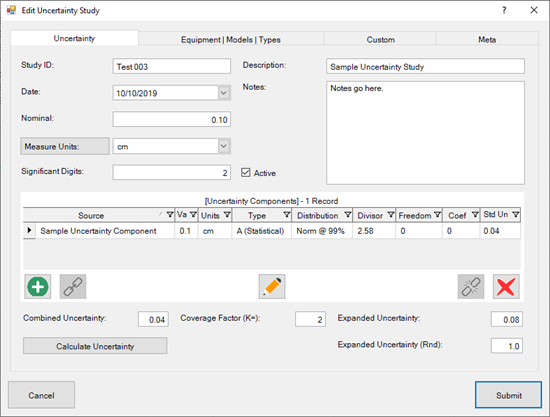Switch to the Meta tab
Viewport: 550px width, 417px height.
pyautogui.click(x=487, y=40)
